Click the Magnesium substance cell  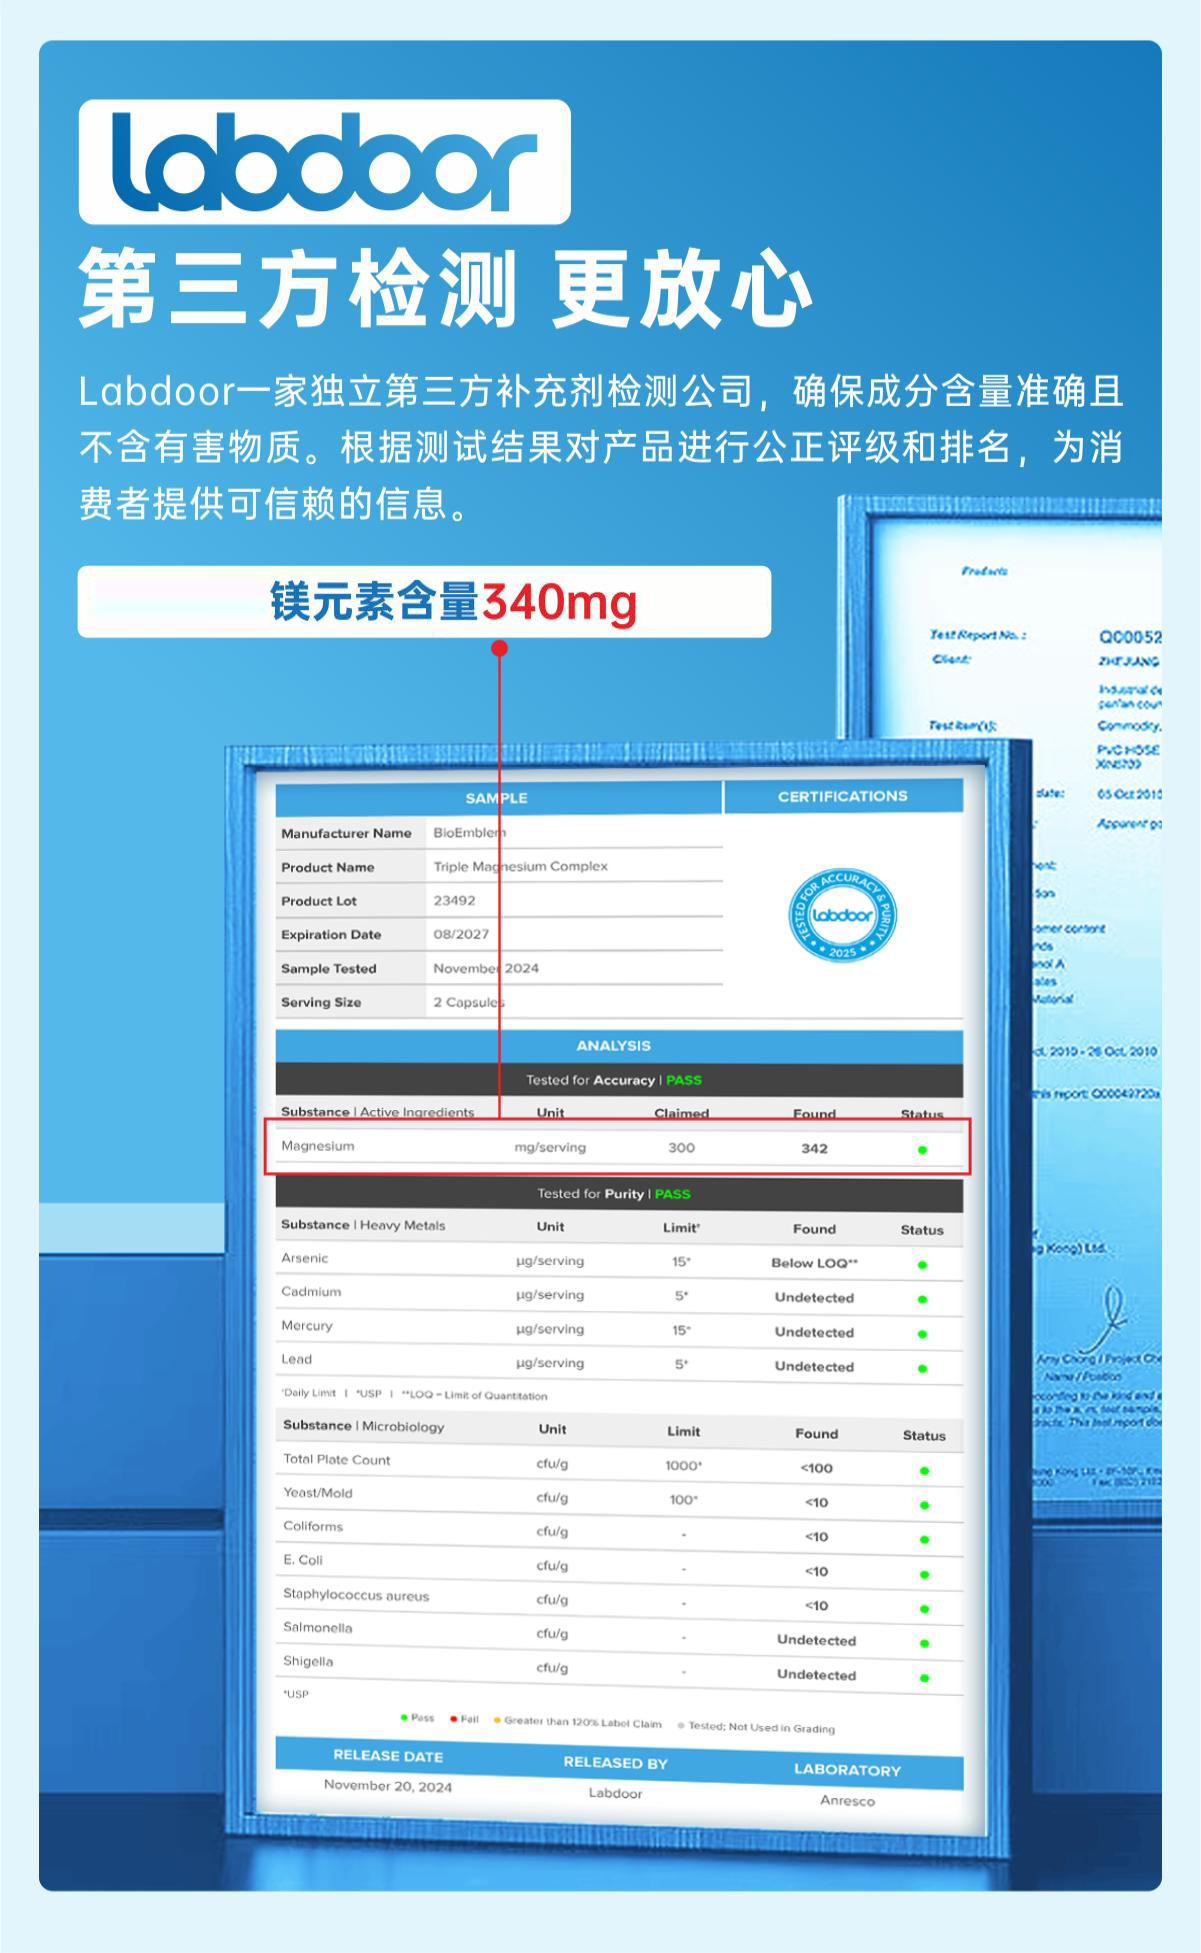coord(318,1146)
